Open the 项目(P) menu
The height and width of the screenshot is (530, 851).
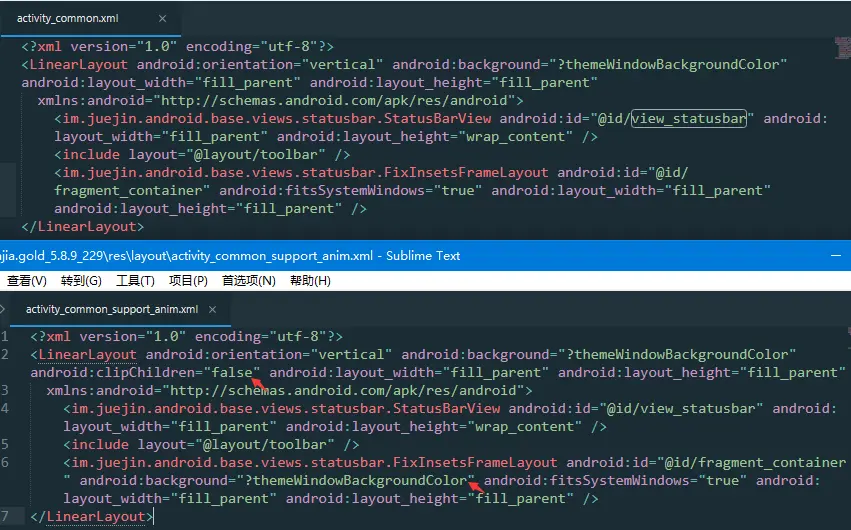pos(188,280)
